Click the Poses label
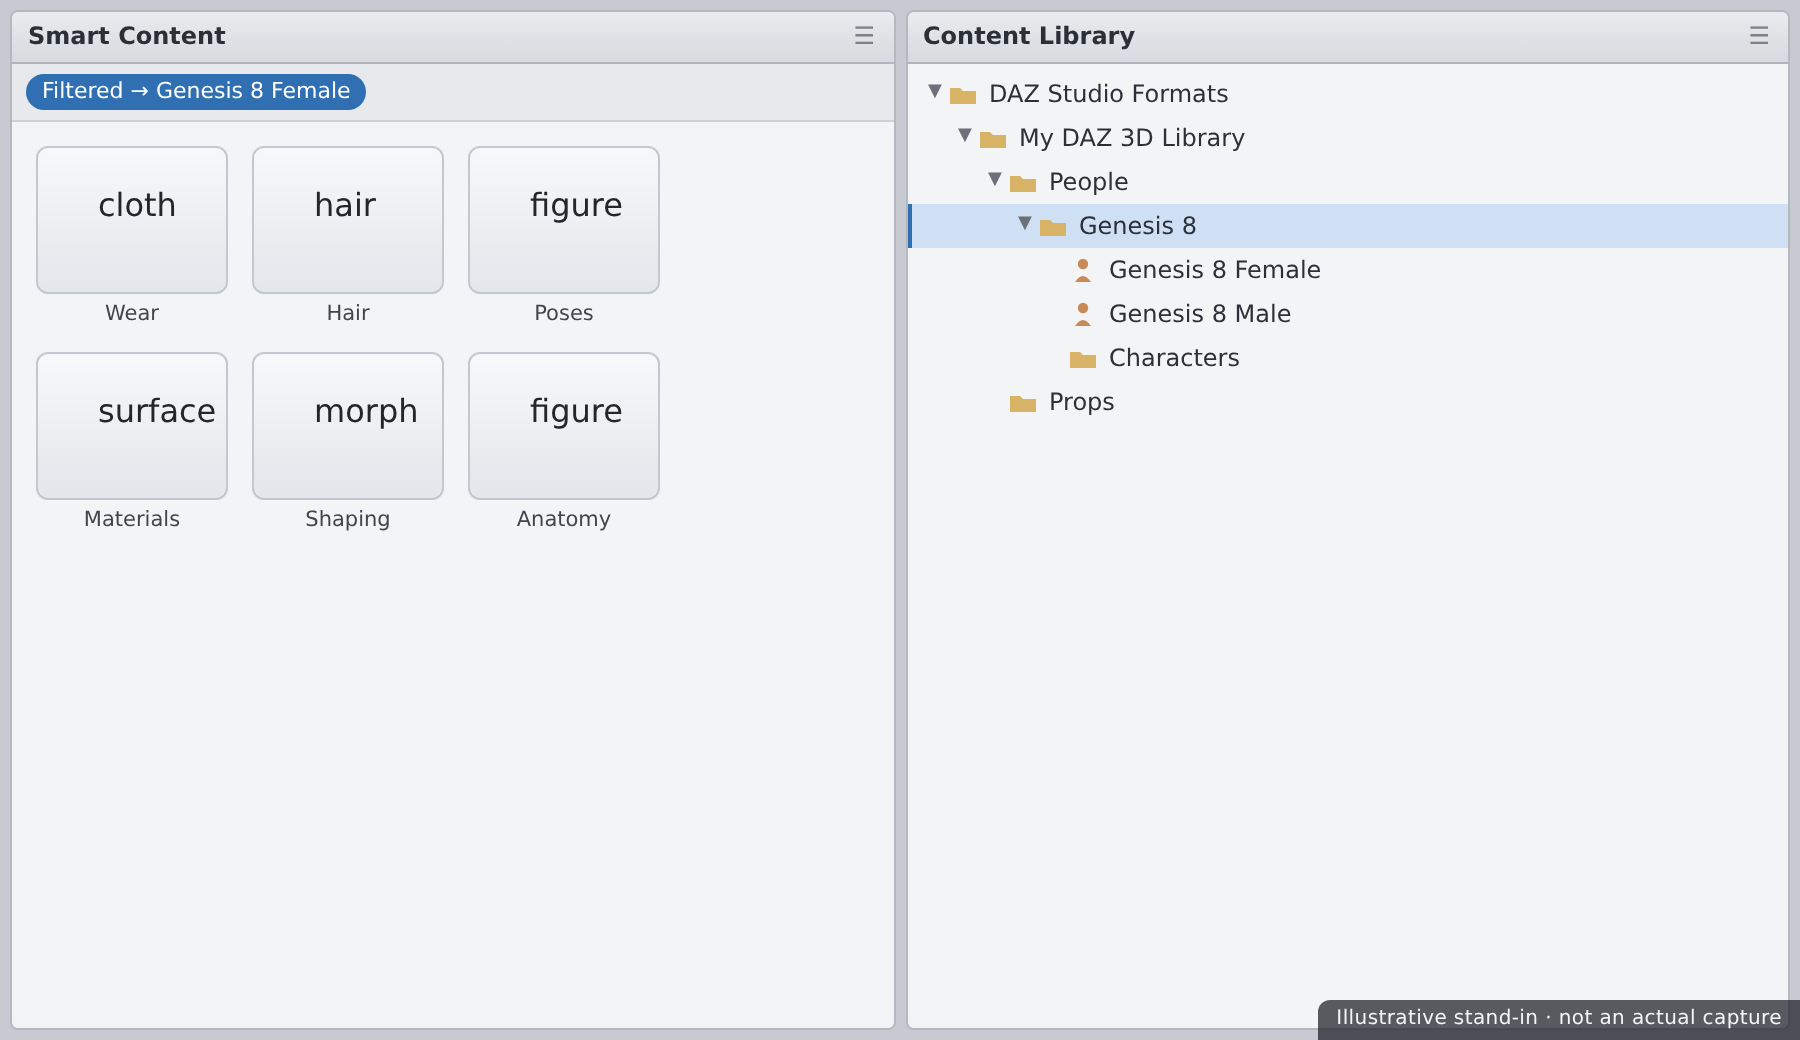The height and width of the screenshot is (1040, 1800). (x=564, y=313)
